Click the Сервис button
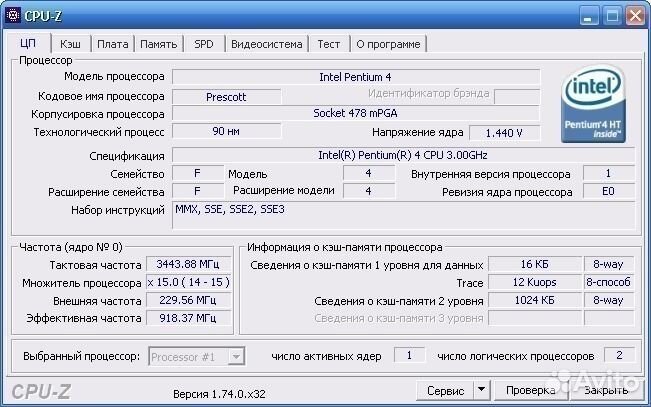This screenshot has height=407, width=651. click(x=445, y=391)
